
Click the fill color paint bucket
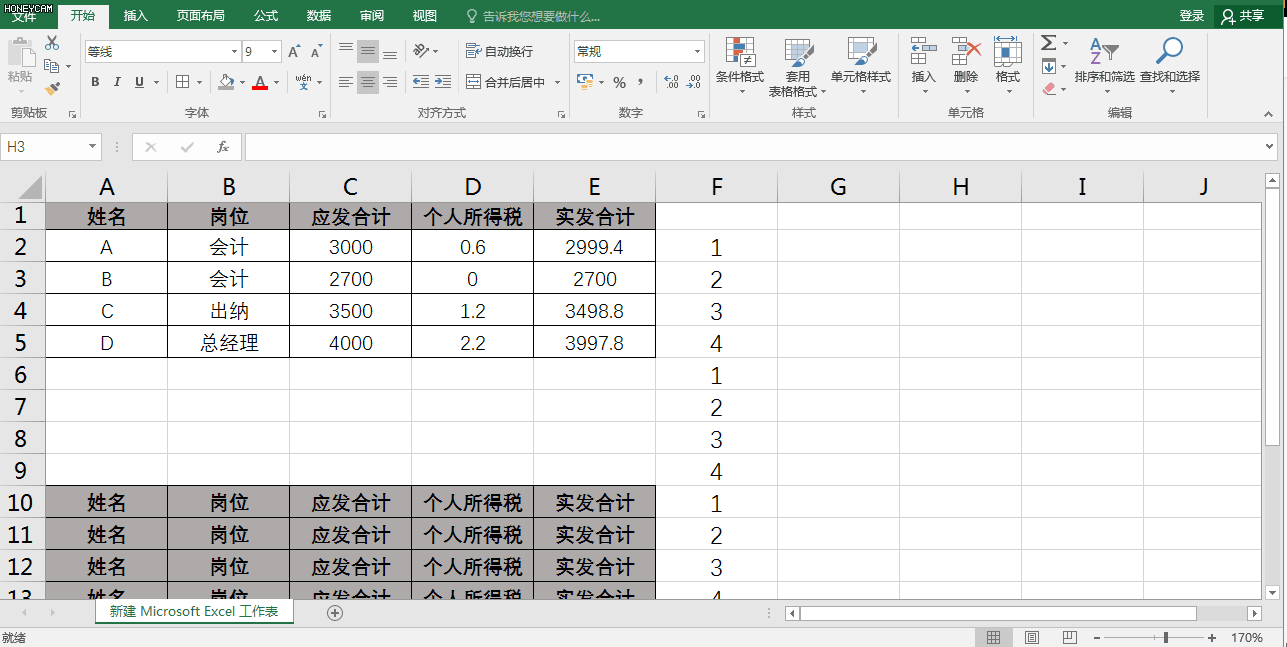point(226,82)
